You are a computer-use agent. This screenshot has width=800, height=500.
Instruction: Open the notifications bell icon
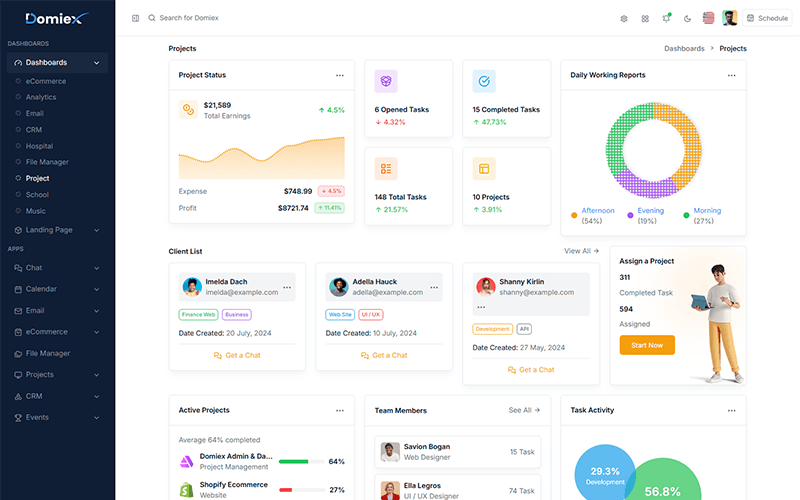tap(666, 18)
